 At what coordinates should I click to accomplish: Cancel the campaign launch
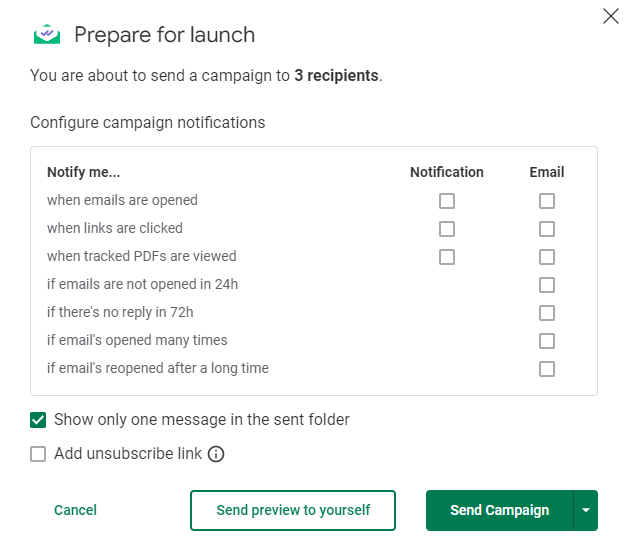pos(75,510)
